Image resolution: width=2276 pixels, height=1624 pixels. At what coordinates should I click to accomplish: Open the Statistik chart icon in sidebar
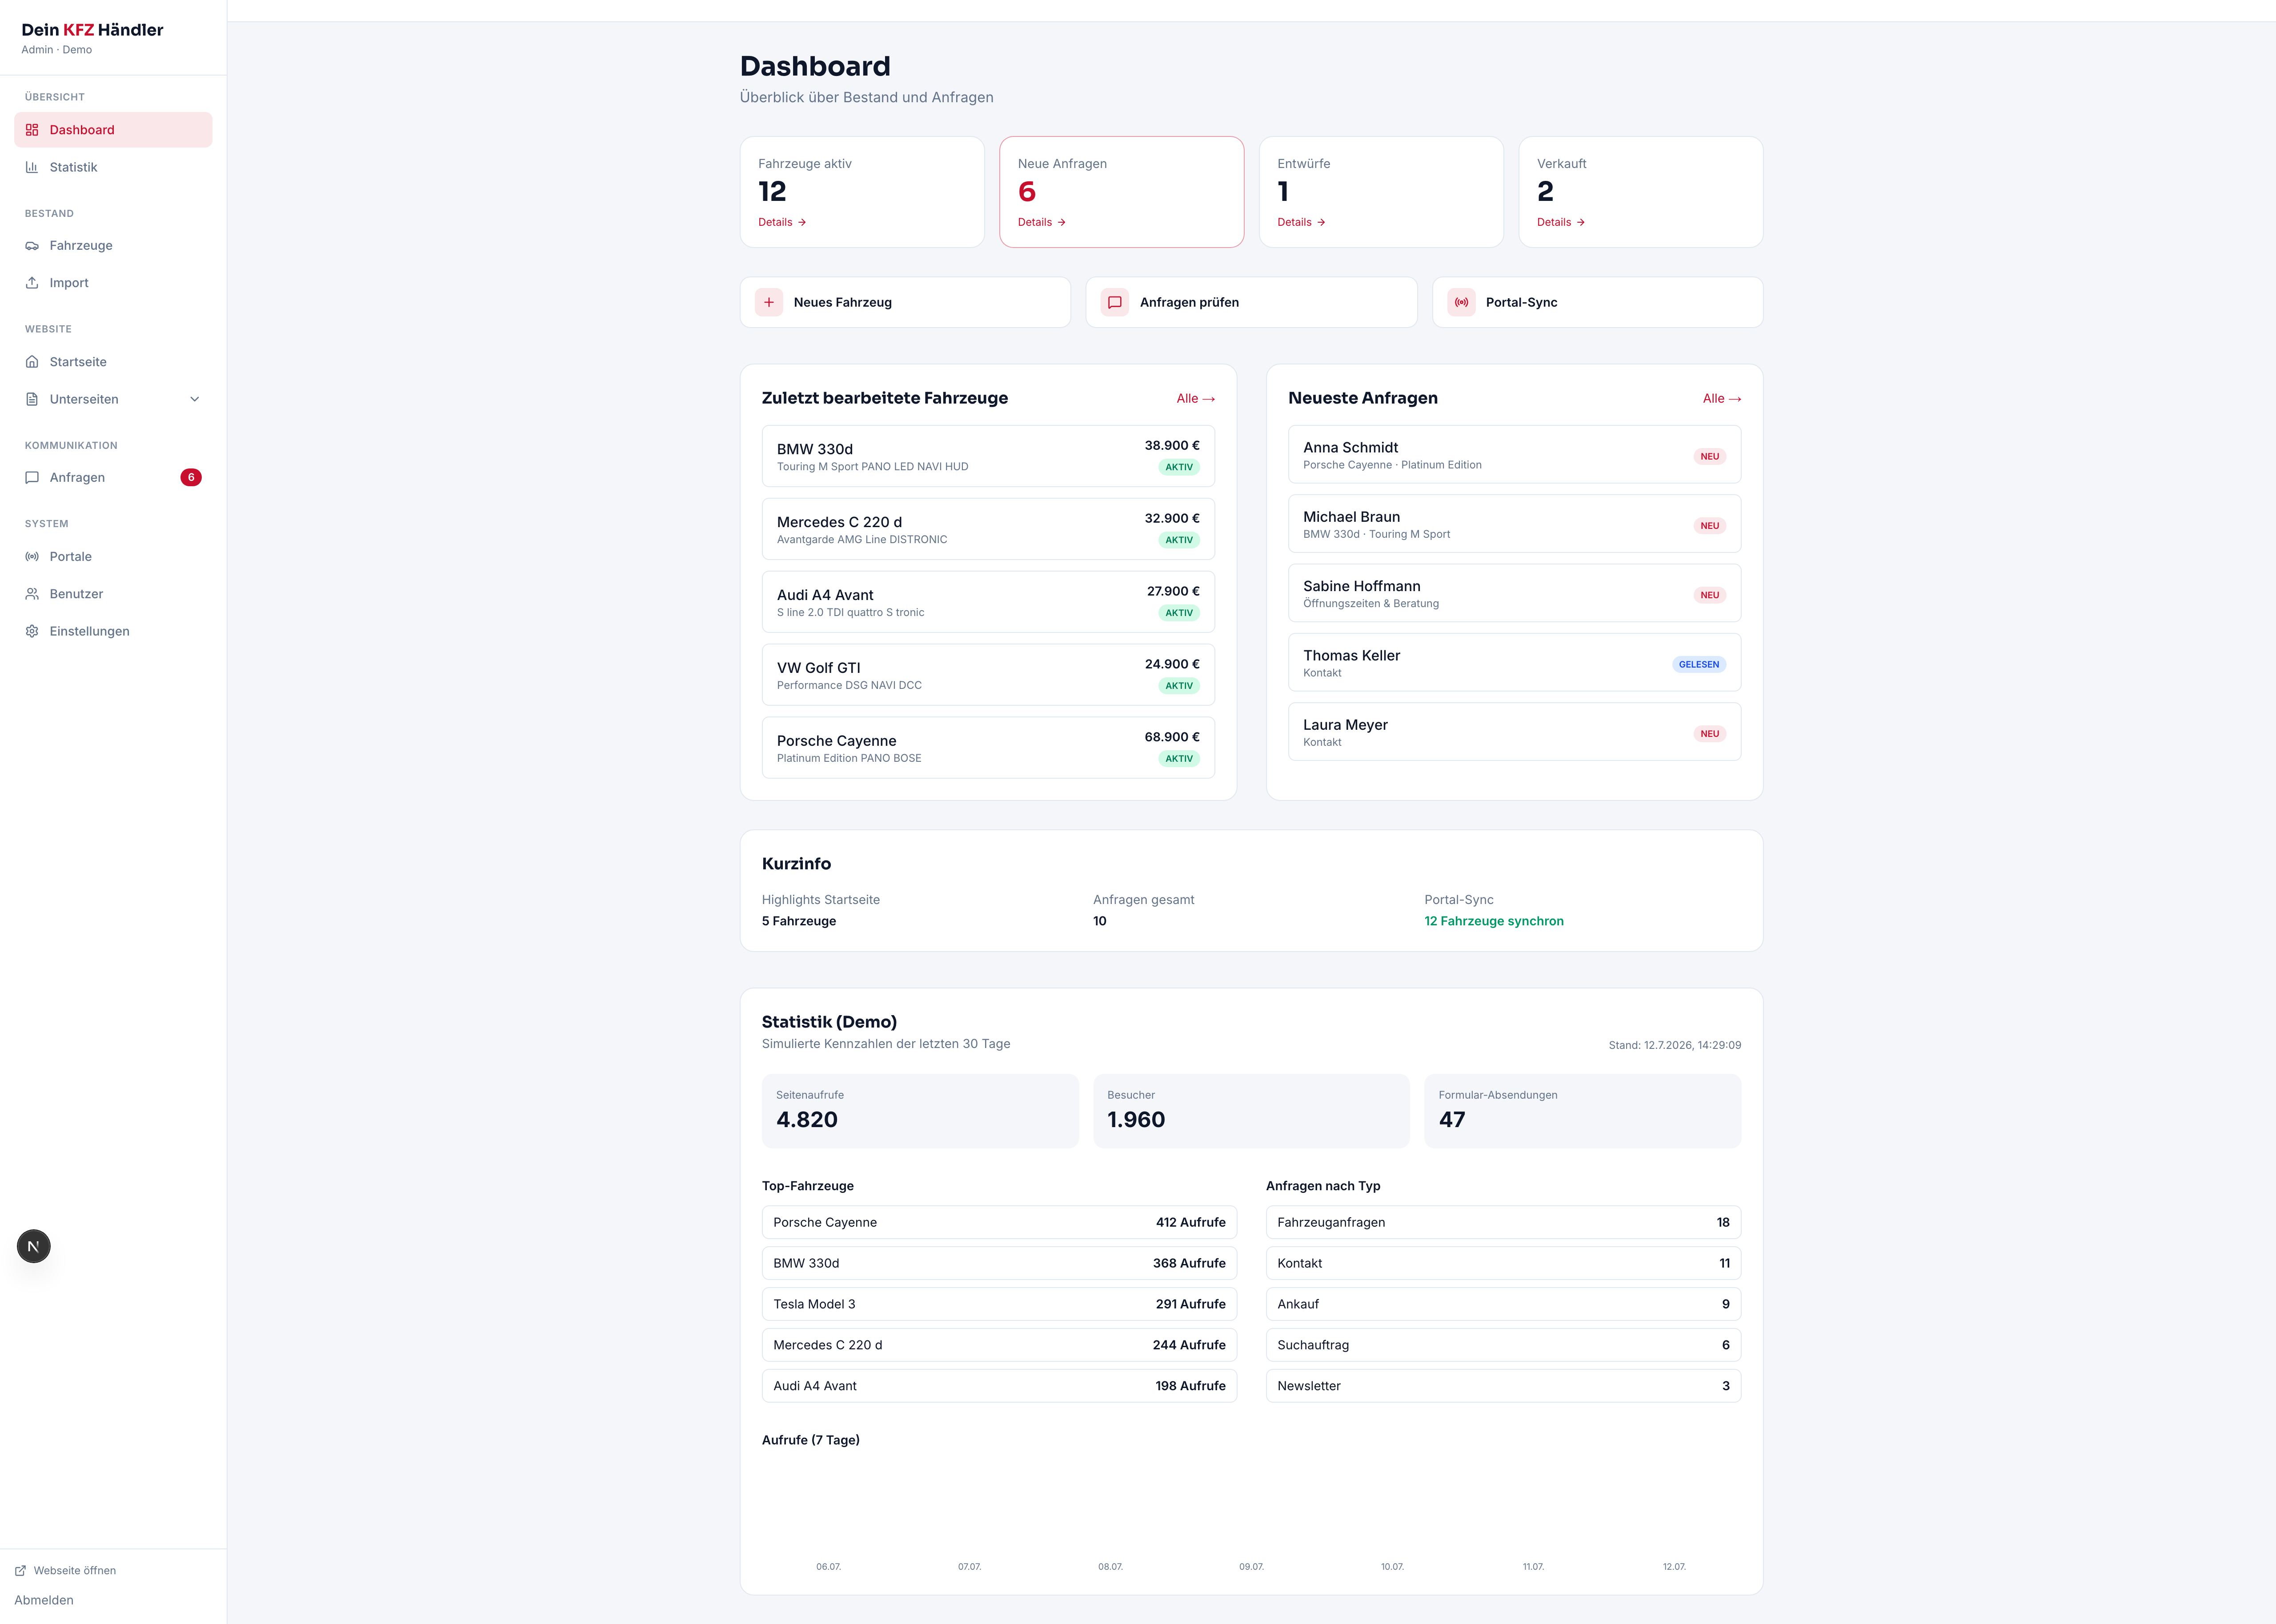32,167
